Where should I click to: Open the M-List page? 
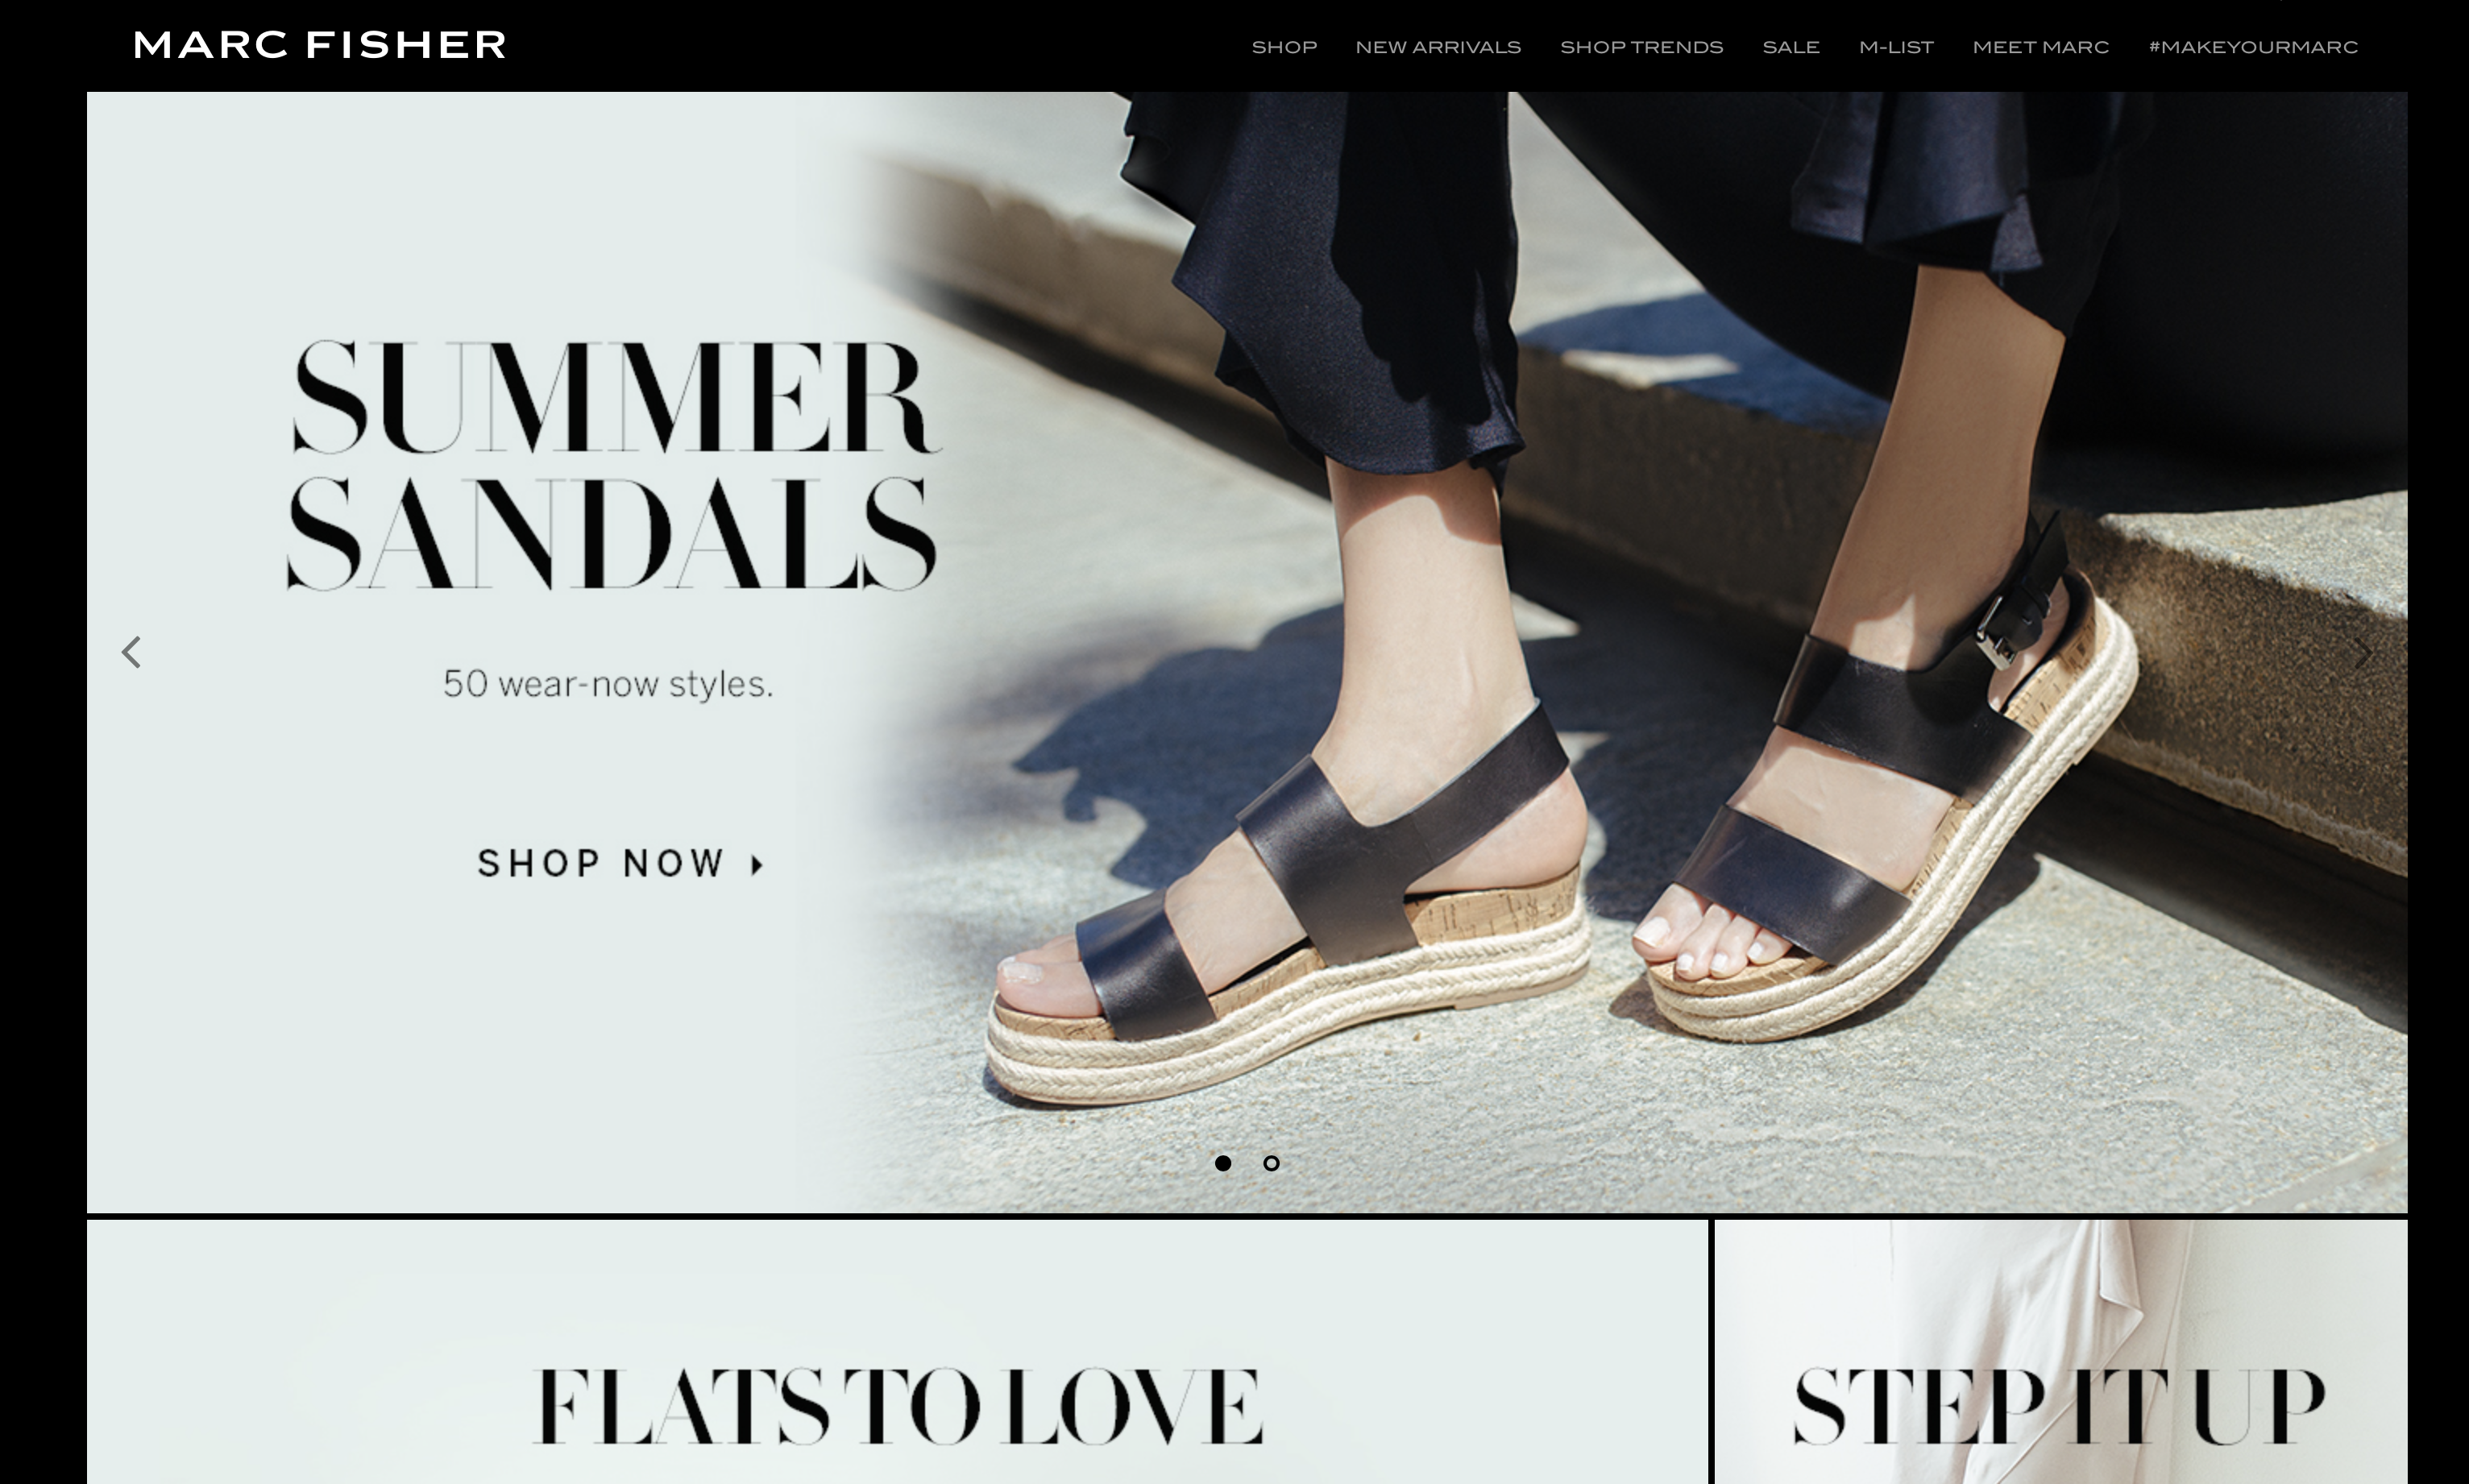(x=1896, y=47)
